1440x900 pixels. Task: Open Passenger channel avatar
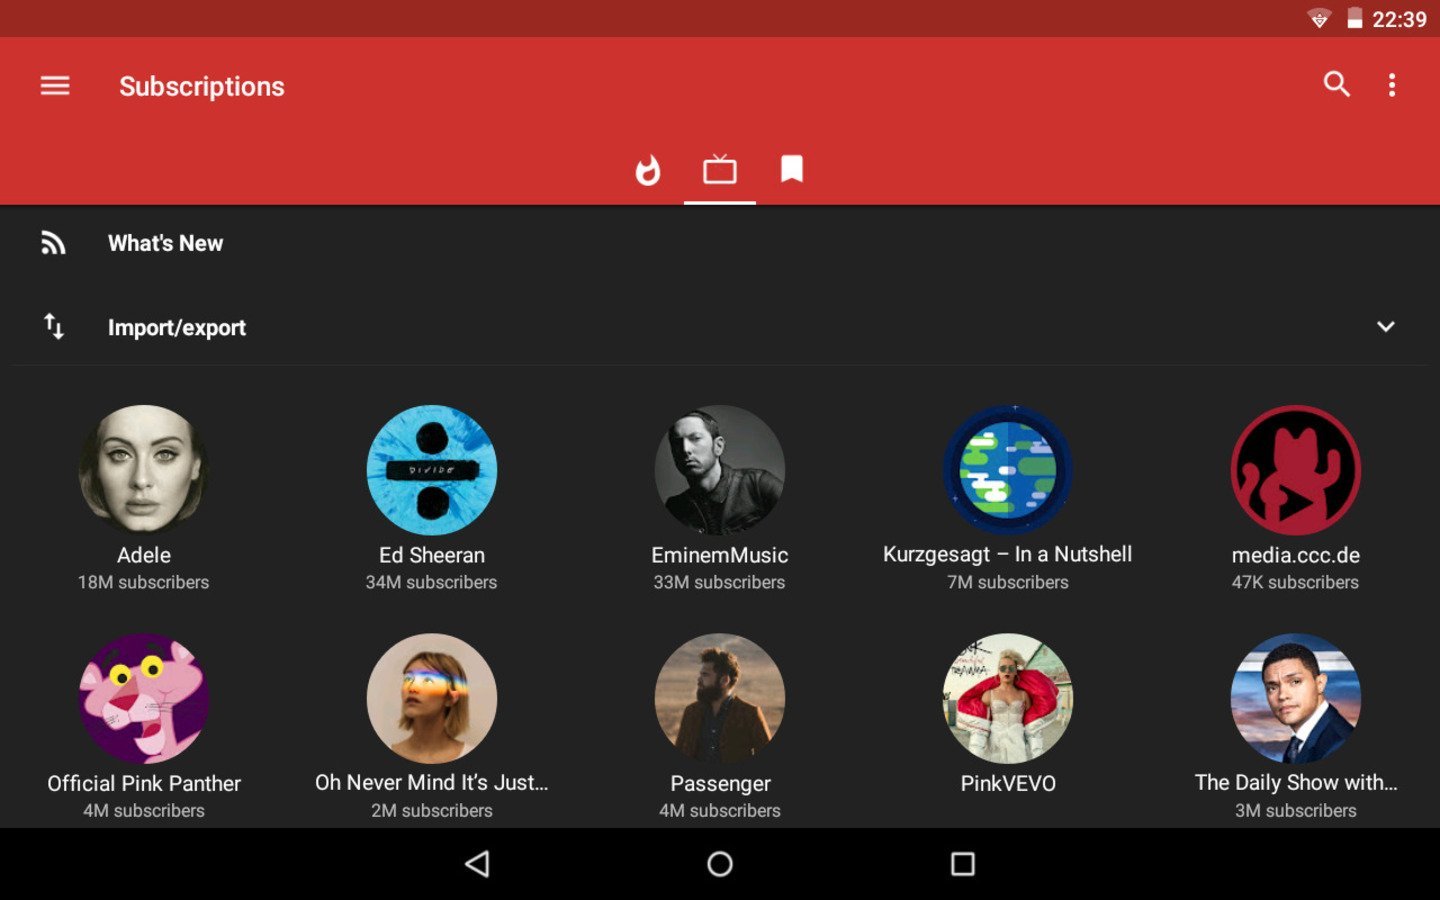pyautogui.click(x=720, y=698)
